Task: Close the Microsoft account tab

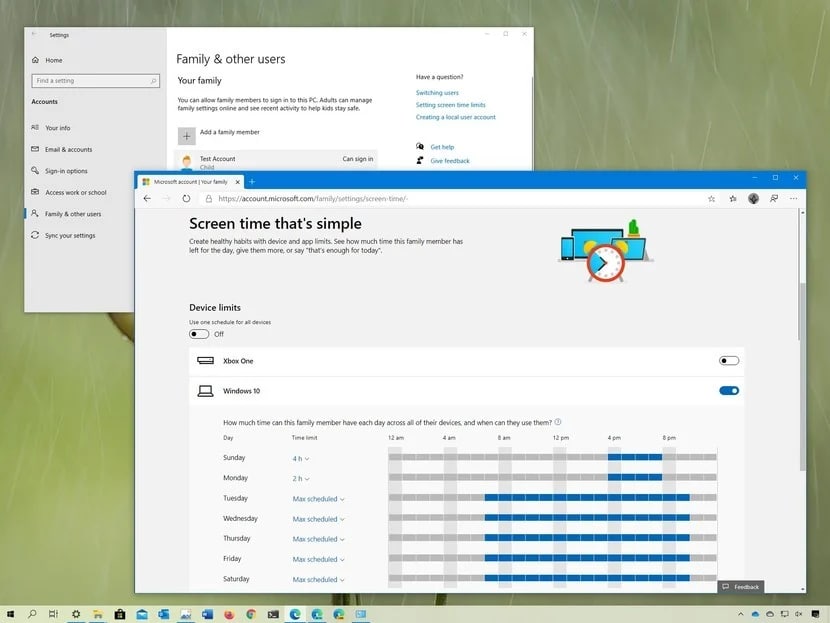Action: (x=238, y=182)
